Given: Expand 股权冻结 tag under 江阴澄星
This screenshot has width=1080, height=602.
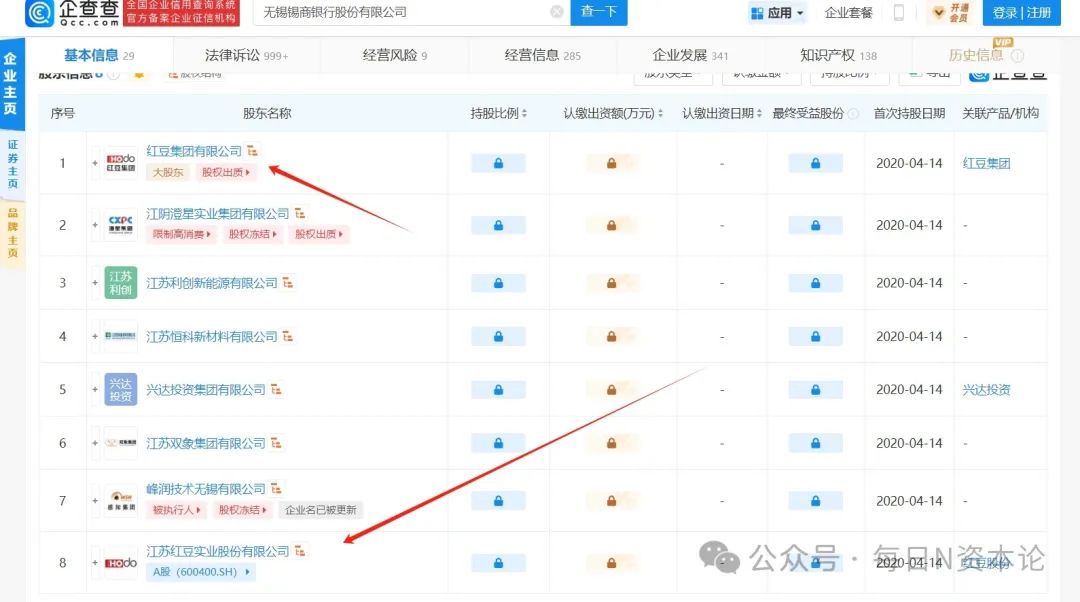Looking at the screenshot, I should (x=252, y=234).
